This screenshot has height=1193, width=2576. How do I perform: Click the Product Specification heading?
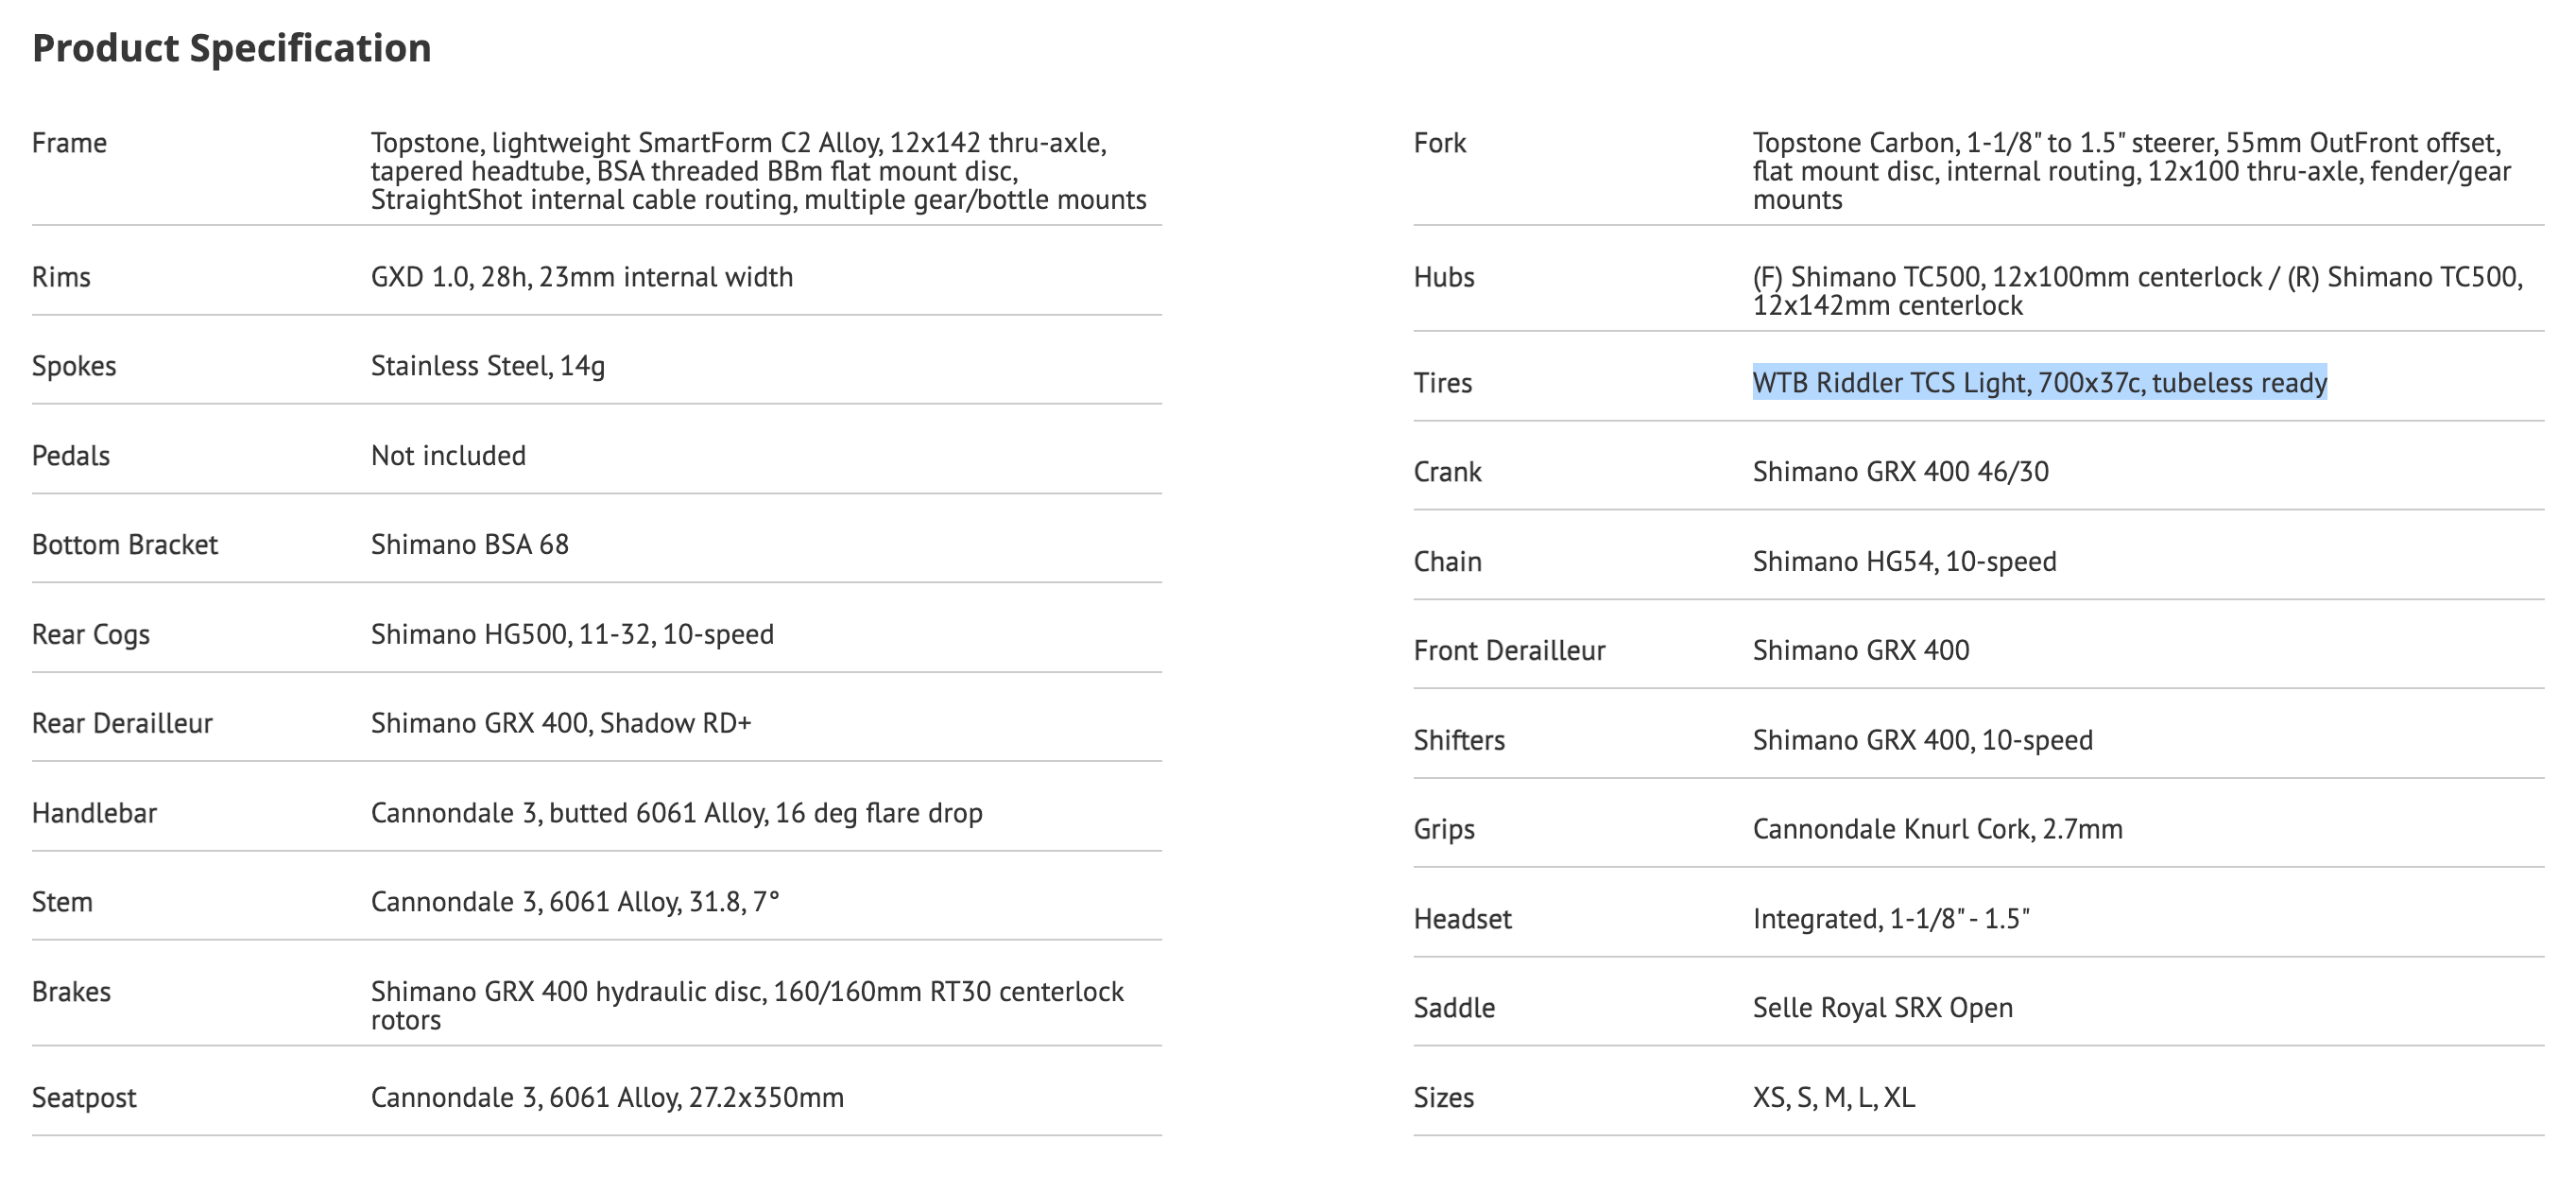(x=231, y=48)
